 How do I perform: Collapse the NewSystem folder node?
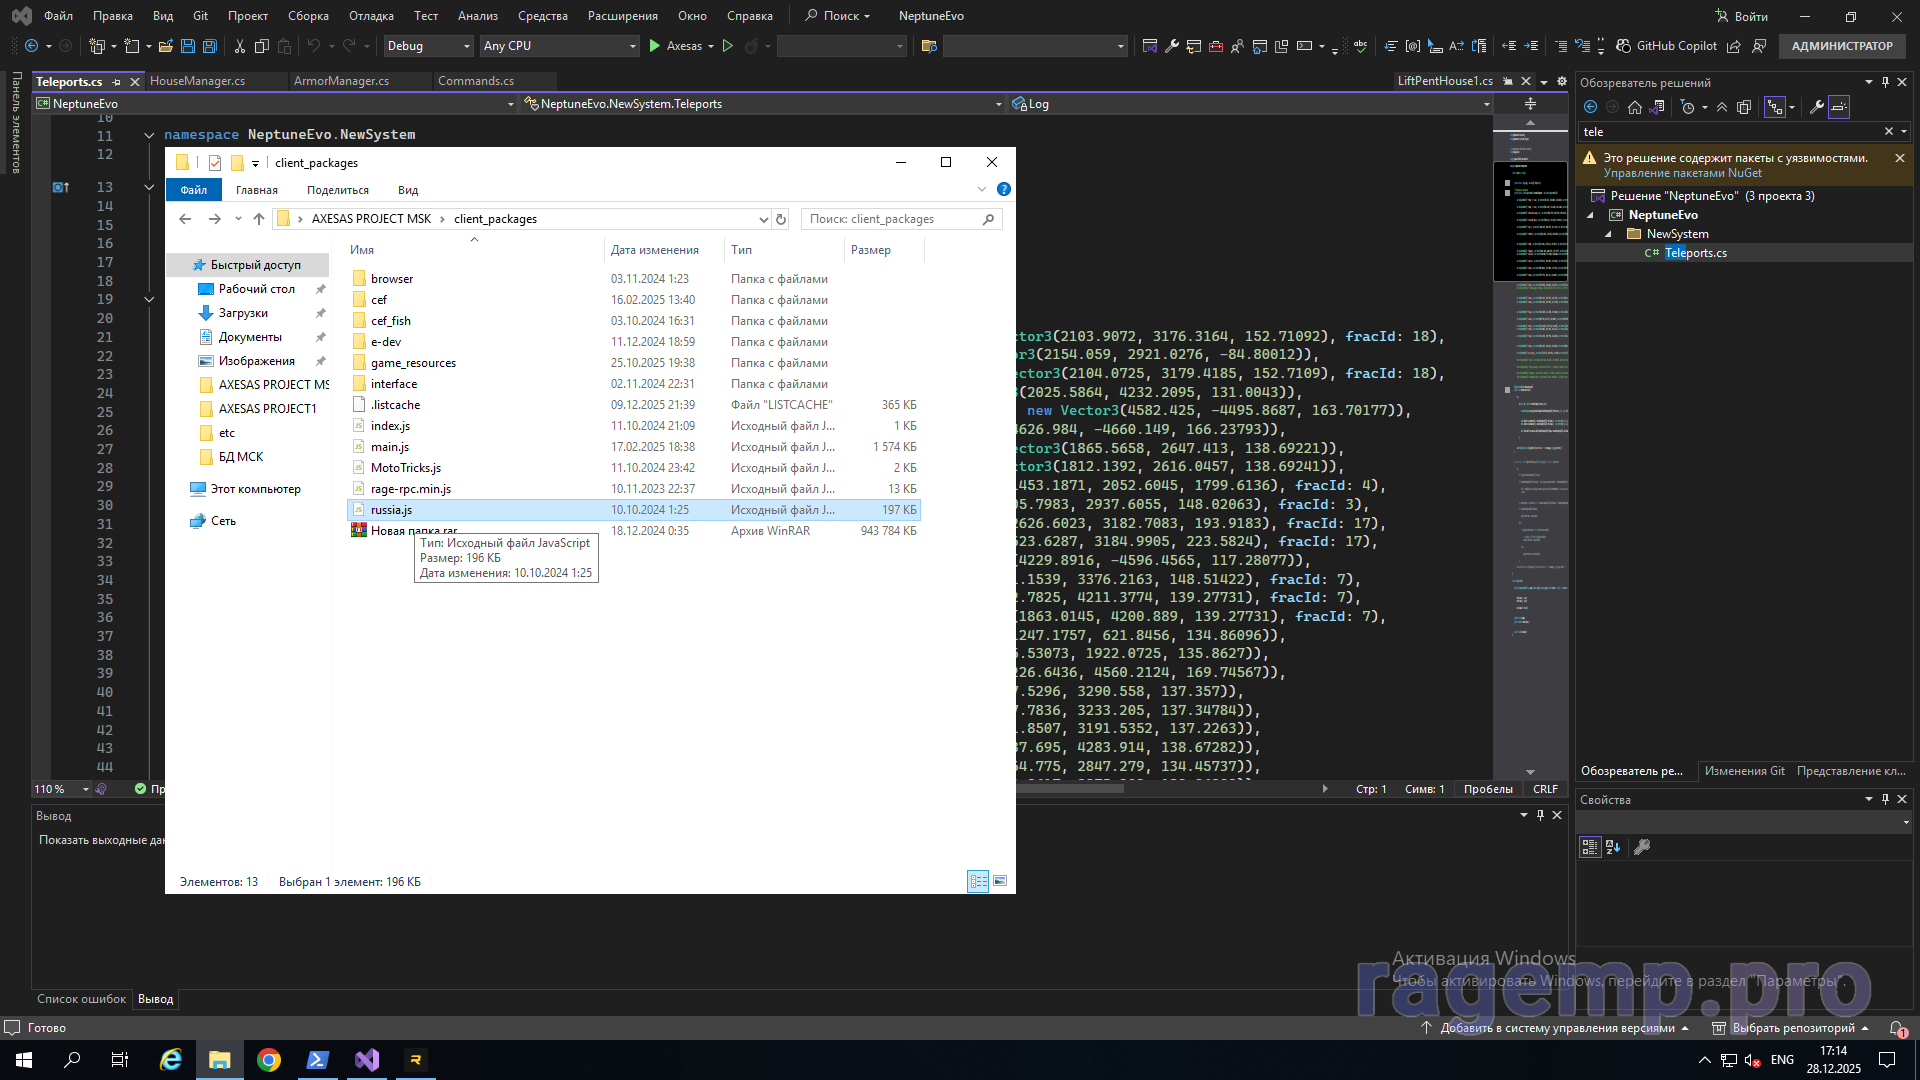click(x=1609, y=234)
